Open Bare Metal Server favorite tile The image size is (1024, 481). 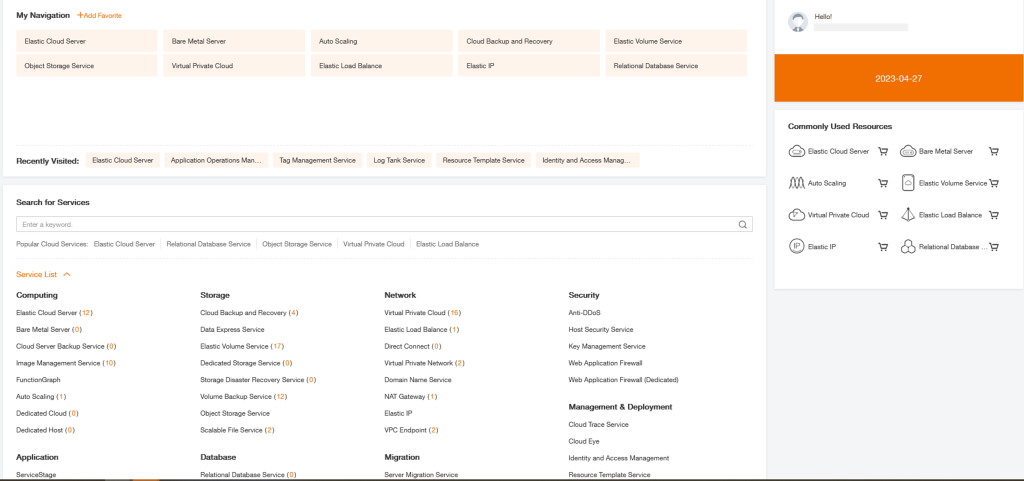234,41
